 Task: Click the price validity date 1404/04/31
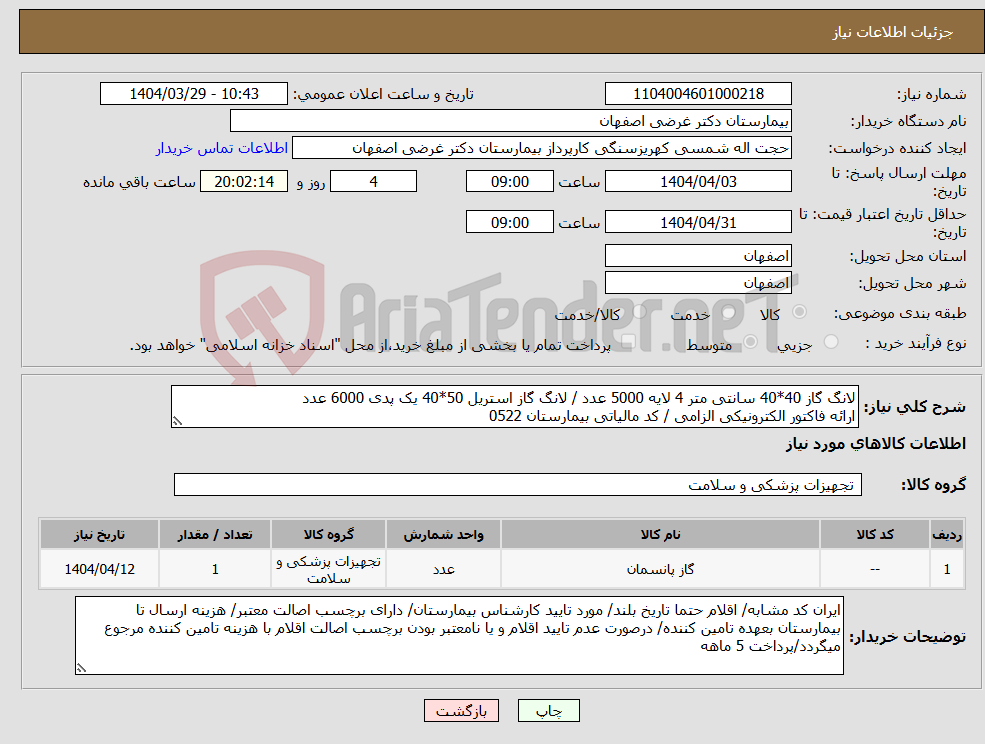698,222
